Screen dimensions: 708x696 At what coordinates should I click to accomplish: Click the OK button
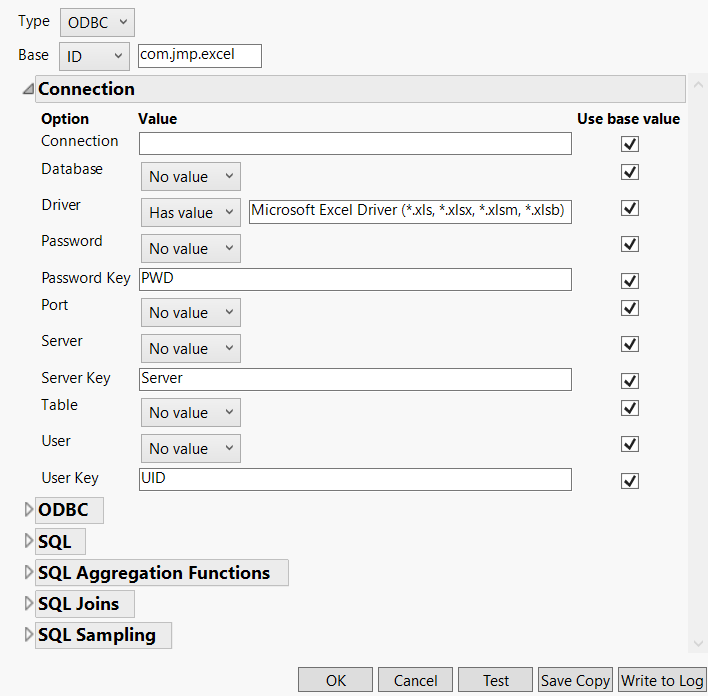click(x=335, y=680)
